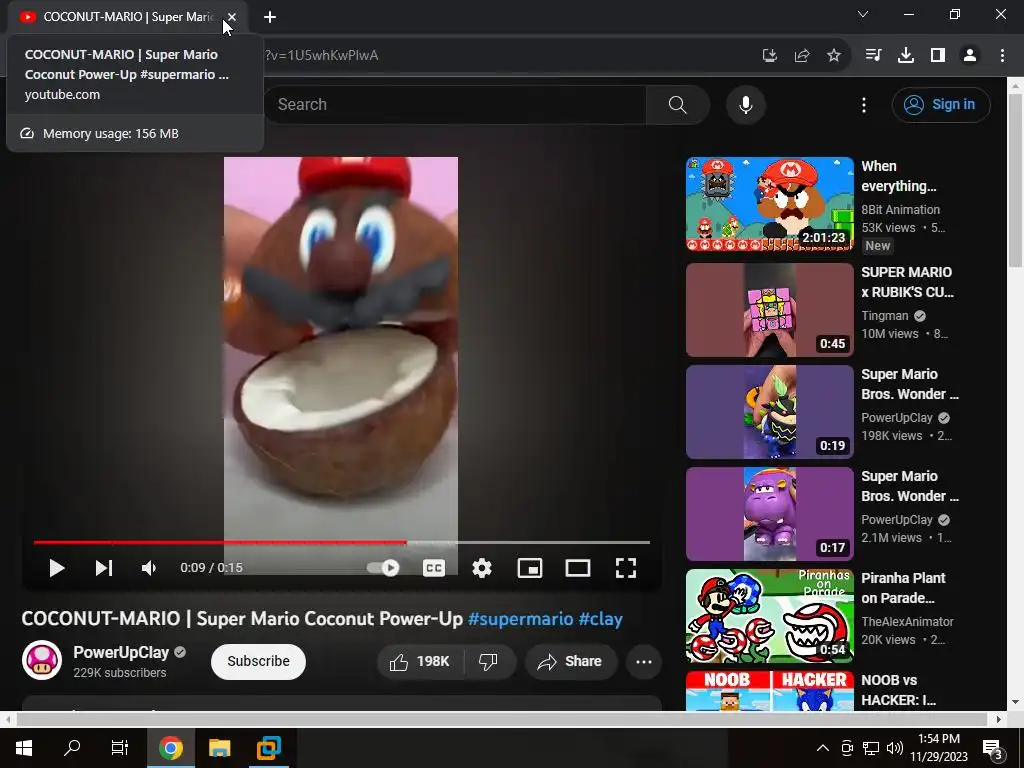Toggle closed captions CC

click(434, 568)
